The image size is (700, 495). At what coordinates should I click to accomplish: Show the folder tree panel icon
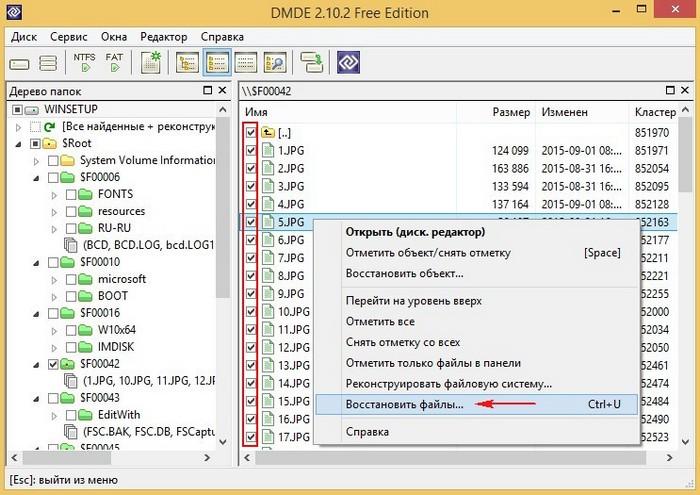pyautogui.click(x=187, y=62)
